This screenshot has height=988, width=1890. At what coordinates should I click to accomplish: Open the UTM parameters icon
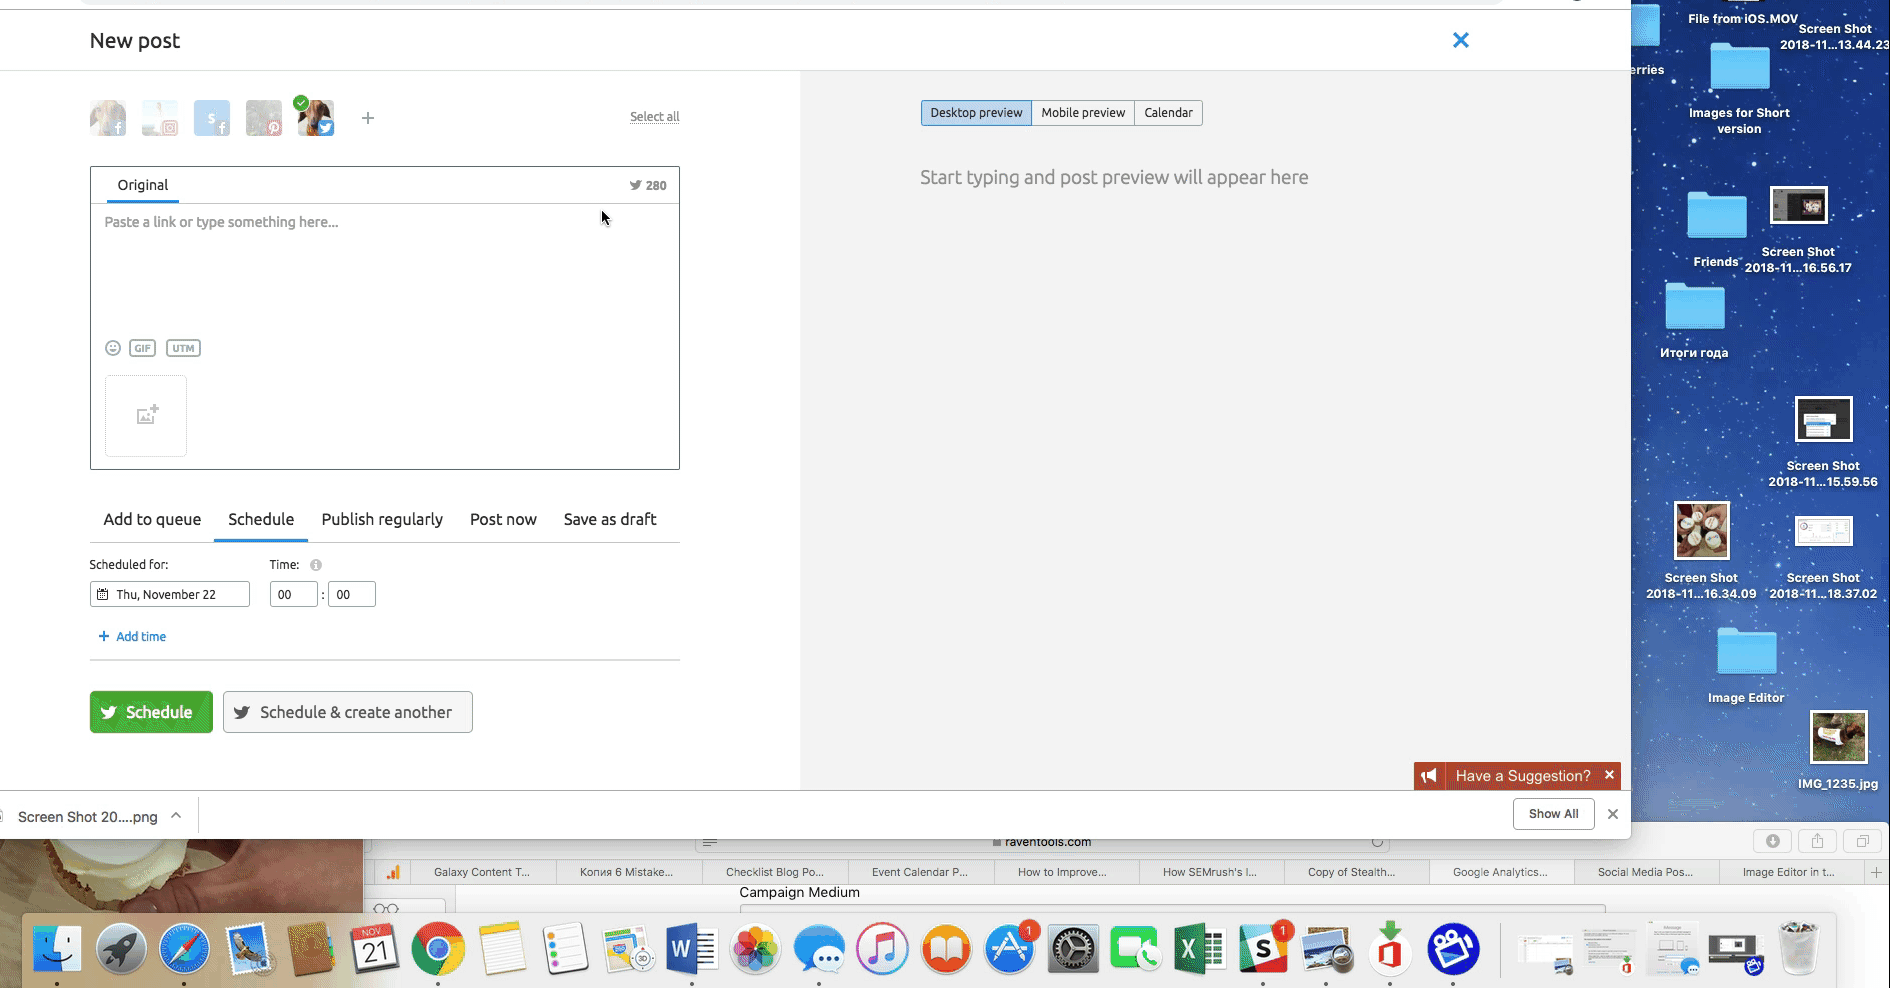tap(183, 348)
